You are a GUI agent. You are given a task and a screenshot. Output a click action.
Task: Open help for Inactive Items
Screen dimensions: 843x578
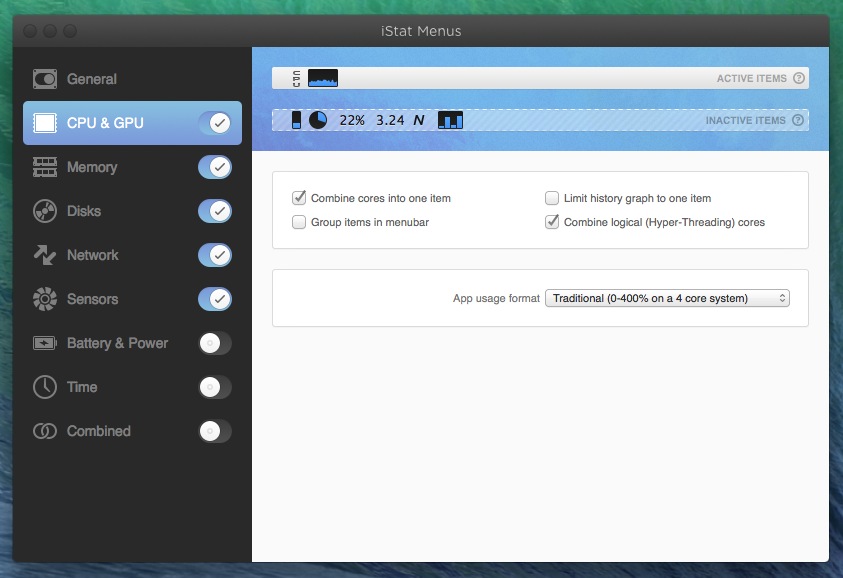(798, 120)
